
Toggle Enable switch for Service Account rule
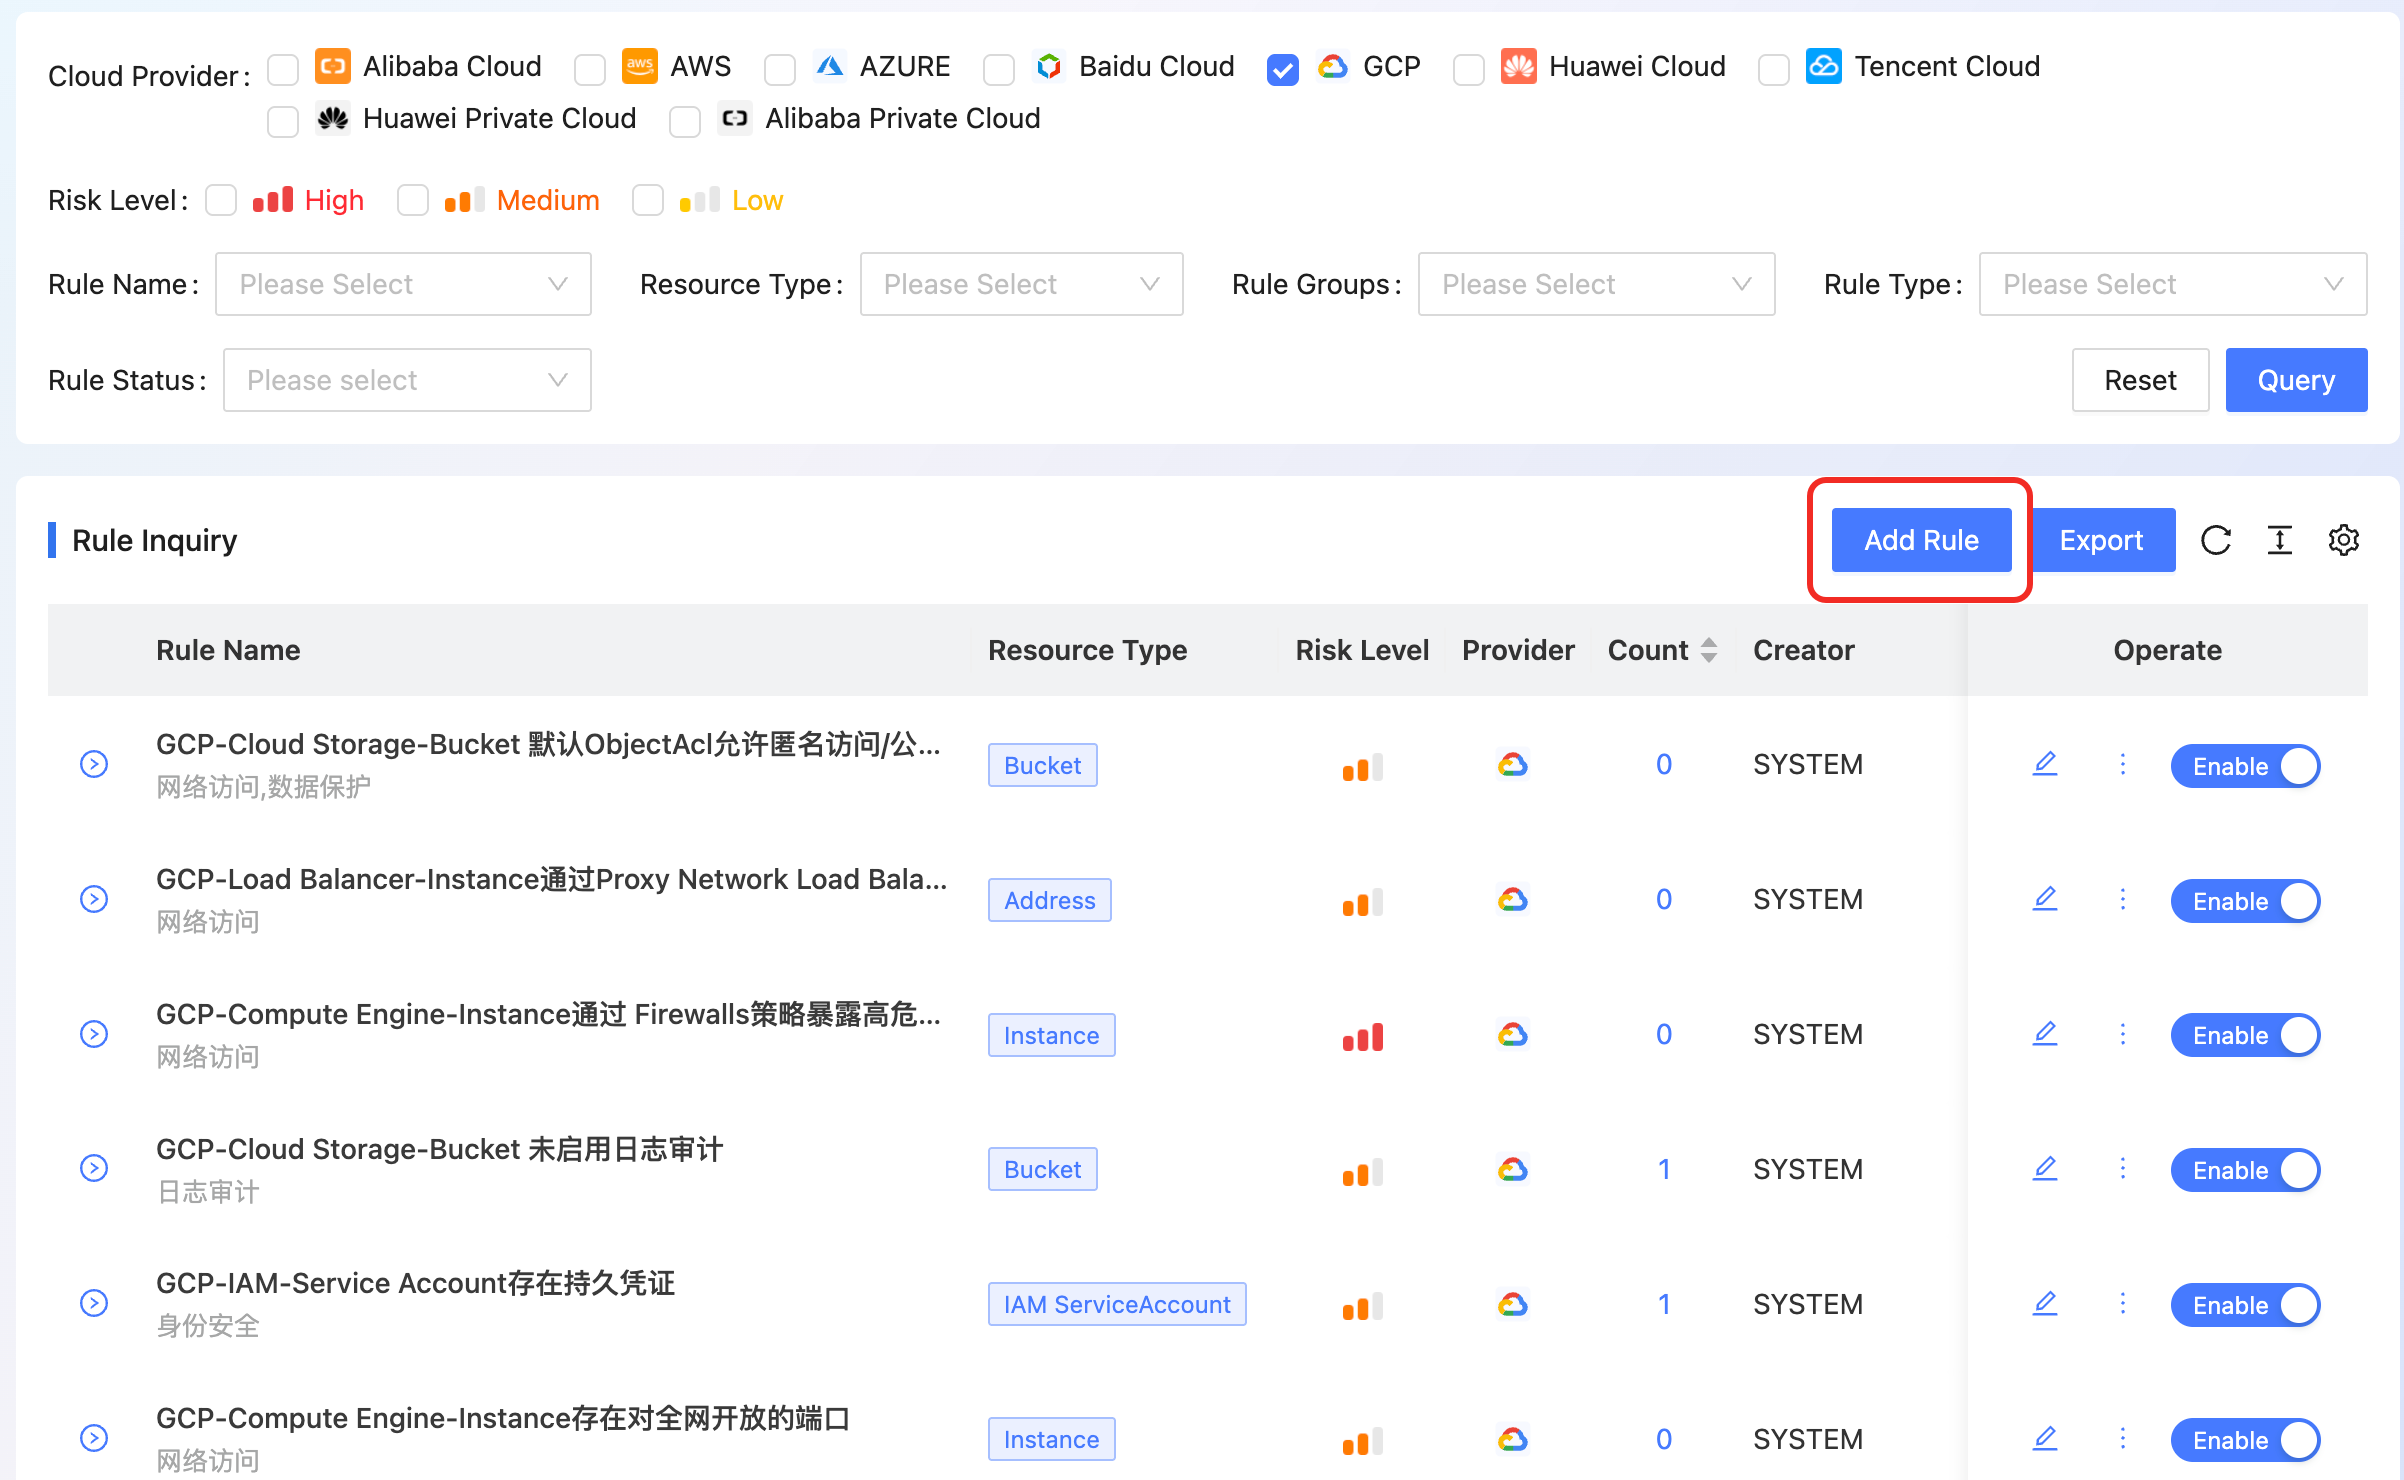click(2245, 1305)
